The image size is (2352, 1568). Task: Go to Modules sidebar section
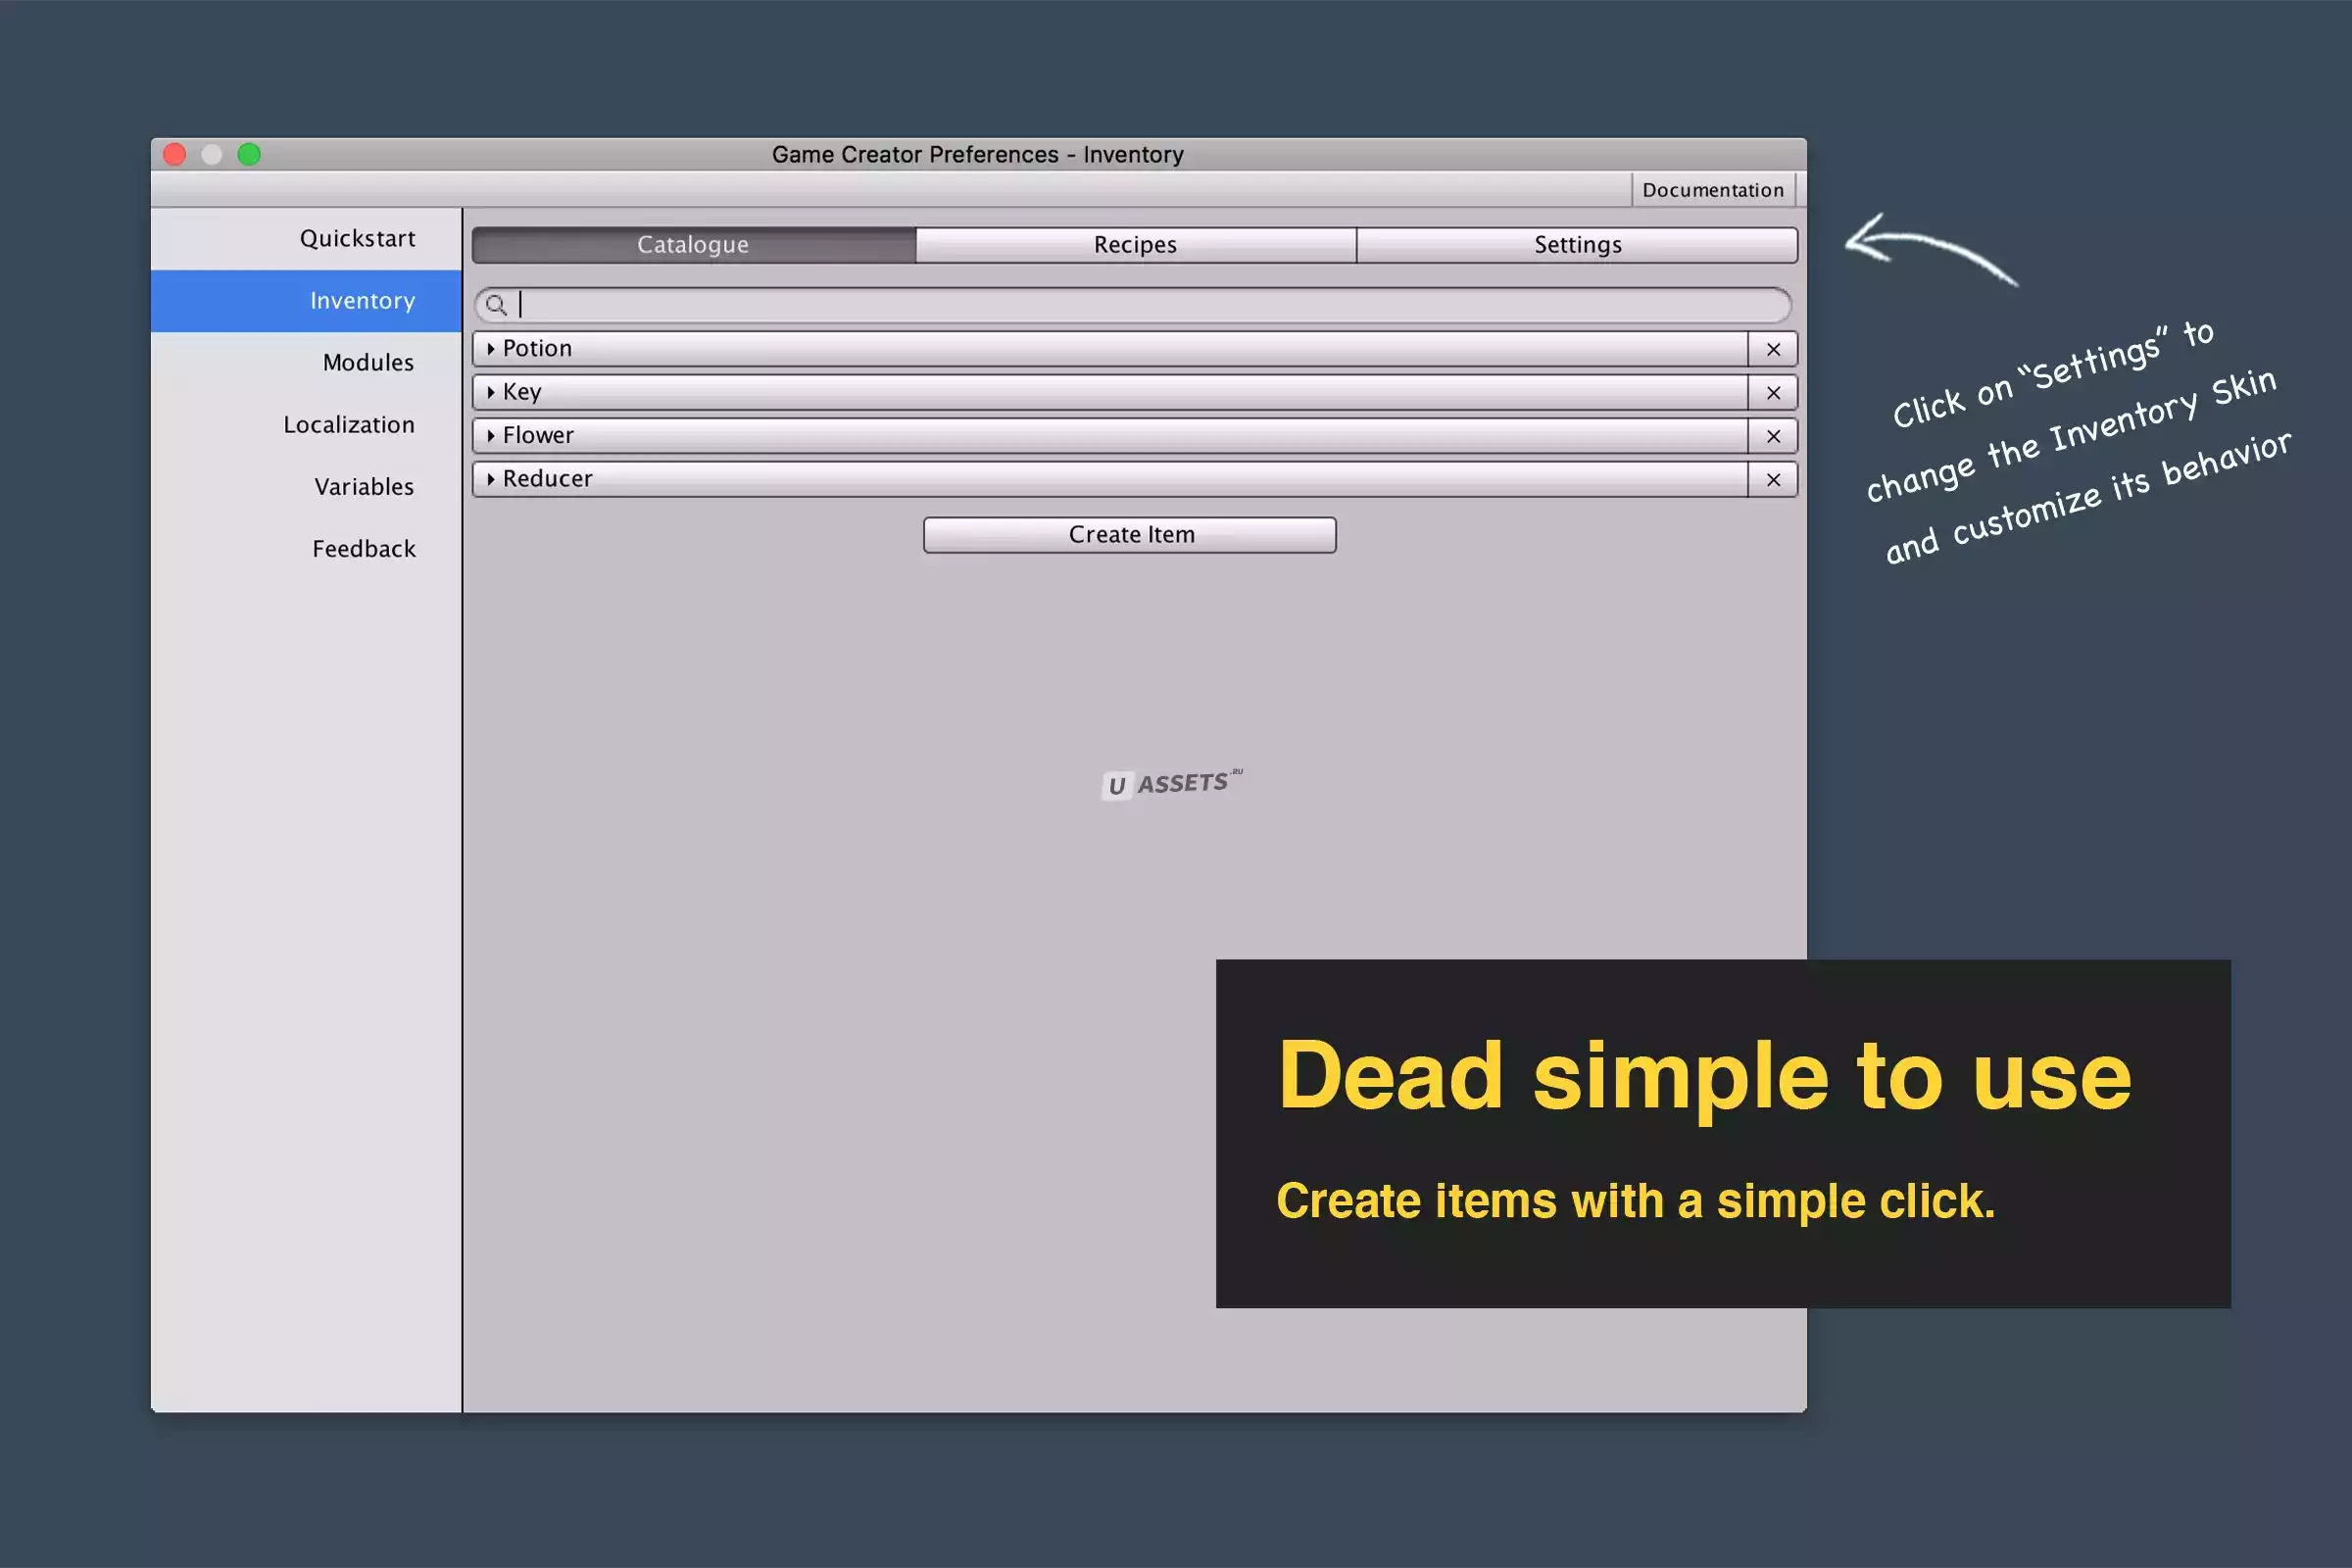[367, 362]
